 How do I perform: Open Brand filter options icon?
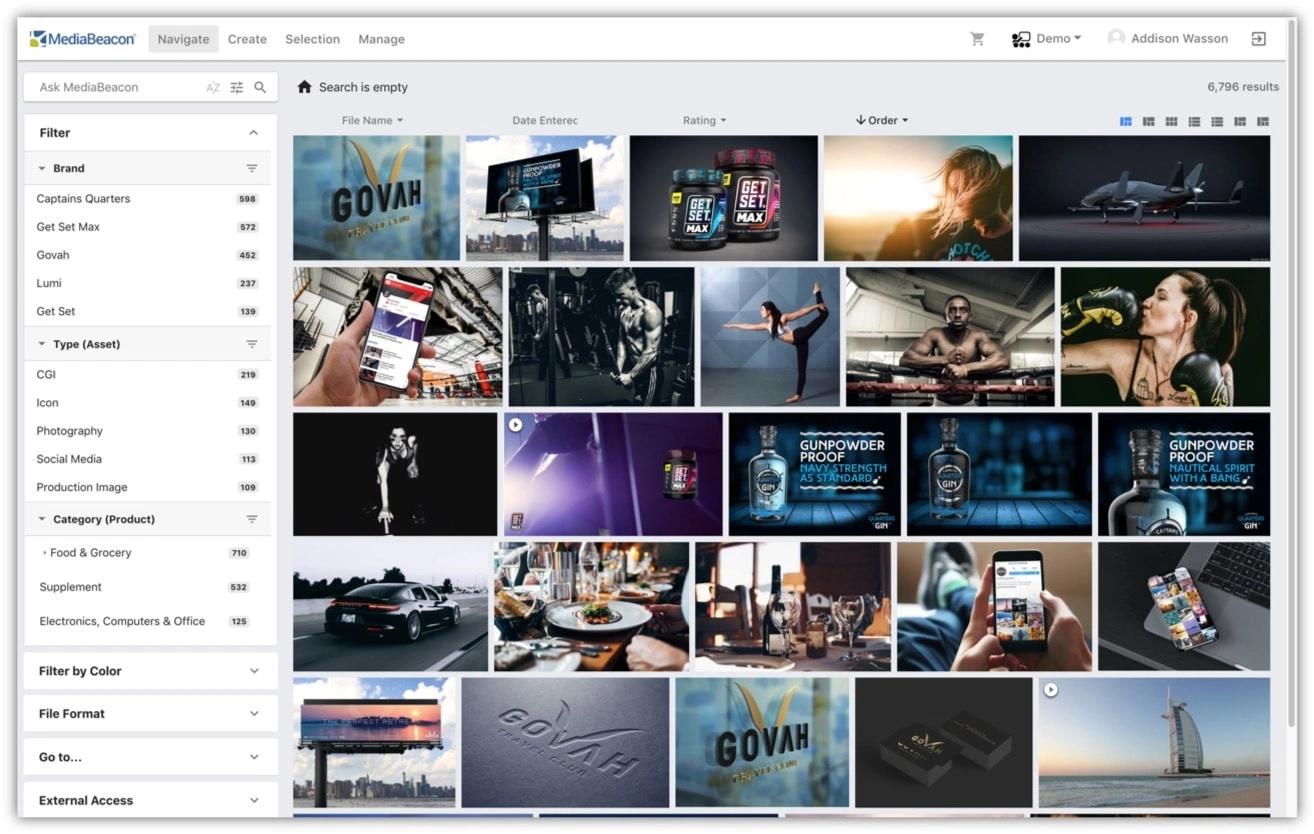tap(252, 168)
